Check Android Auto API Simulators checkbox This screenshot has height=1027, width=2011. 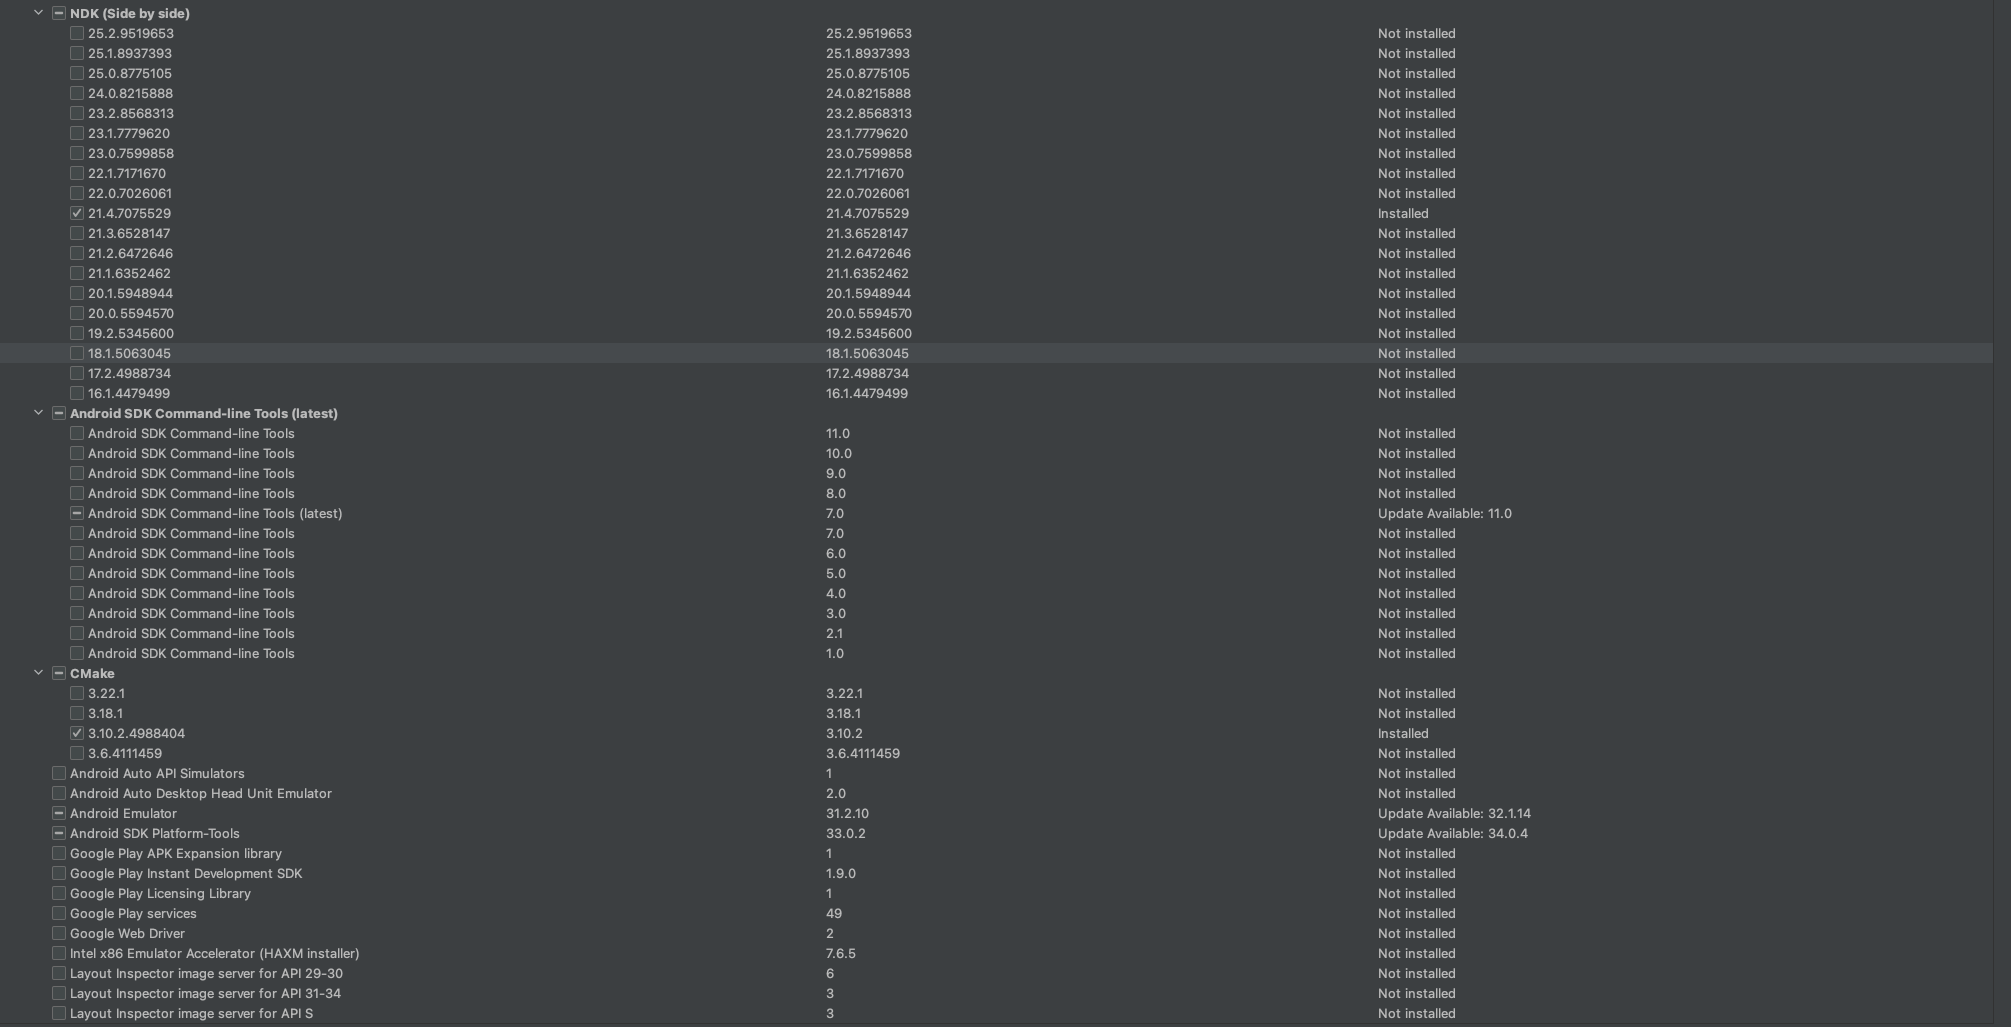pos(59,773)
